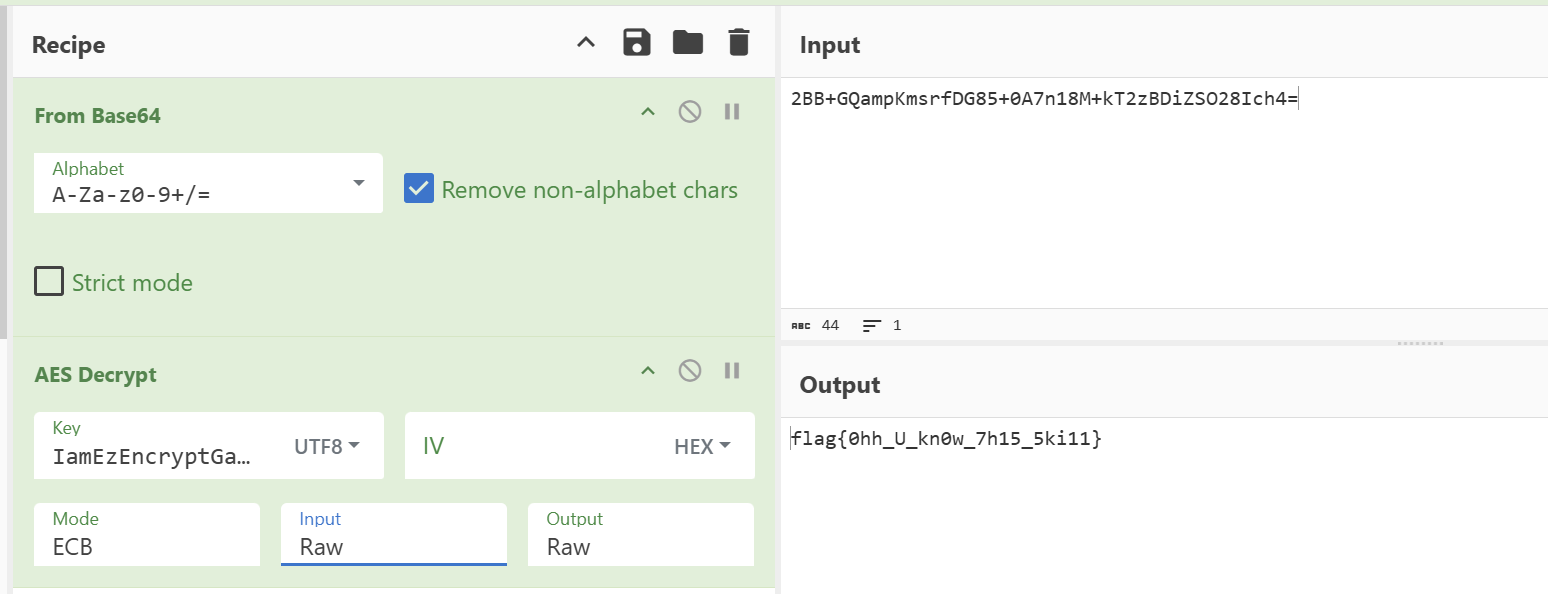
Task: Click the Save recipe floppy icon
Action: coord(637,42)
